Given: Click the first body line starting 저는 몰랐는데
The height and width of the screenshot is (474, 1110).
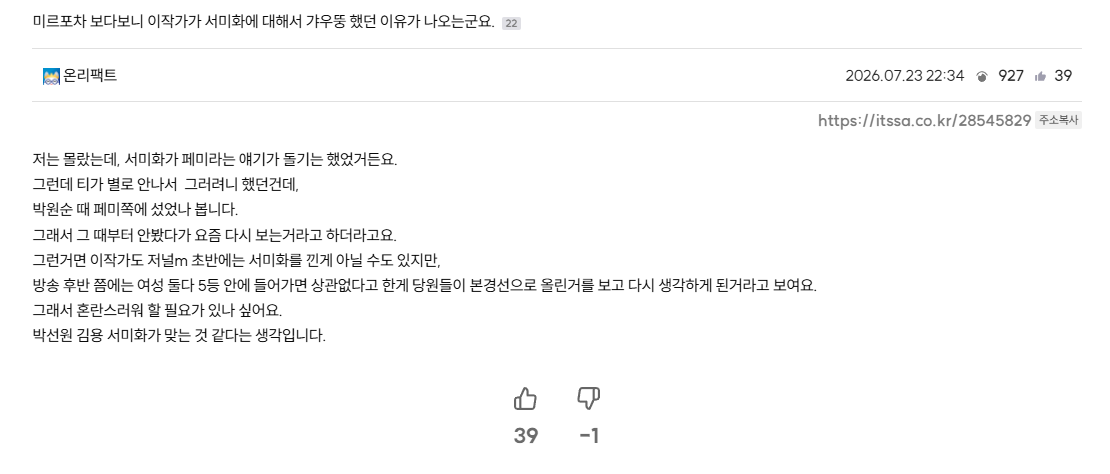Looking at the screenshot, I should click(215, 159).
